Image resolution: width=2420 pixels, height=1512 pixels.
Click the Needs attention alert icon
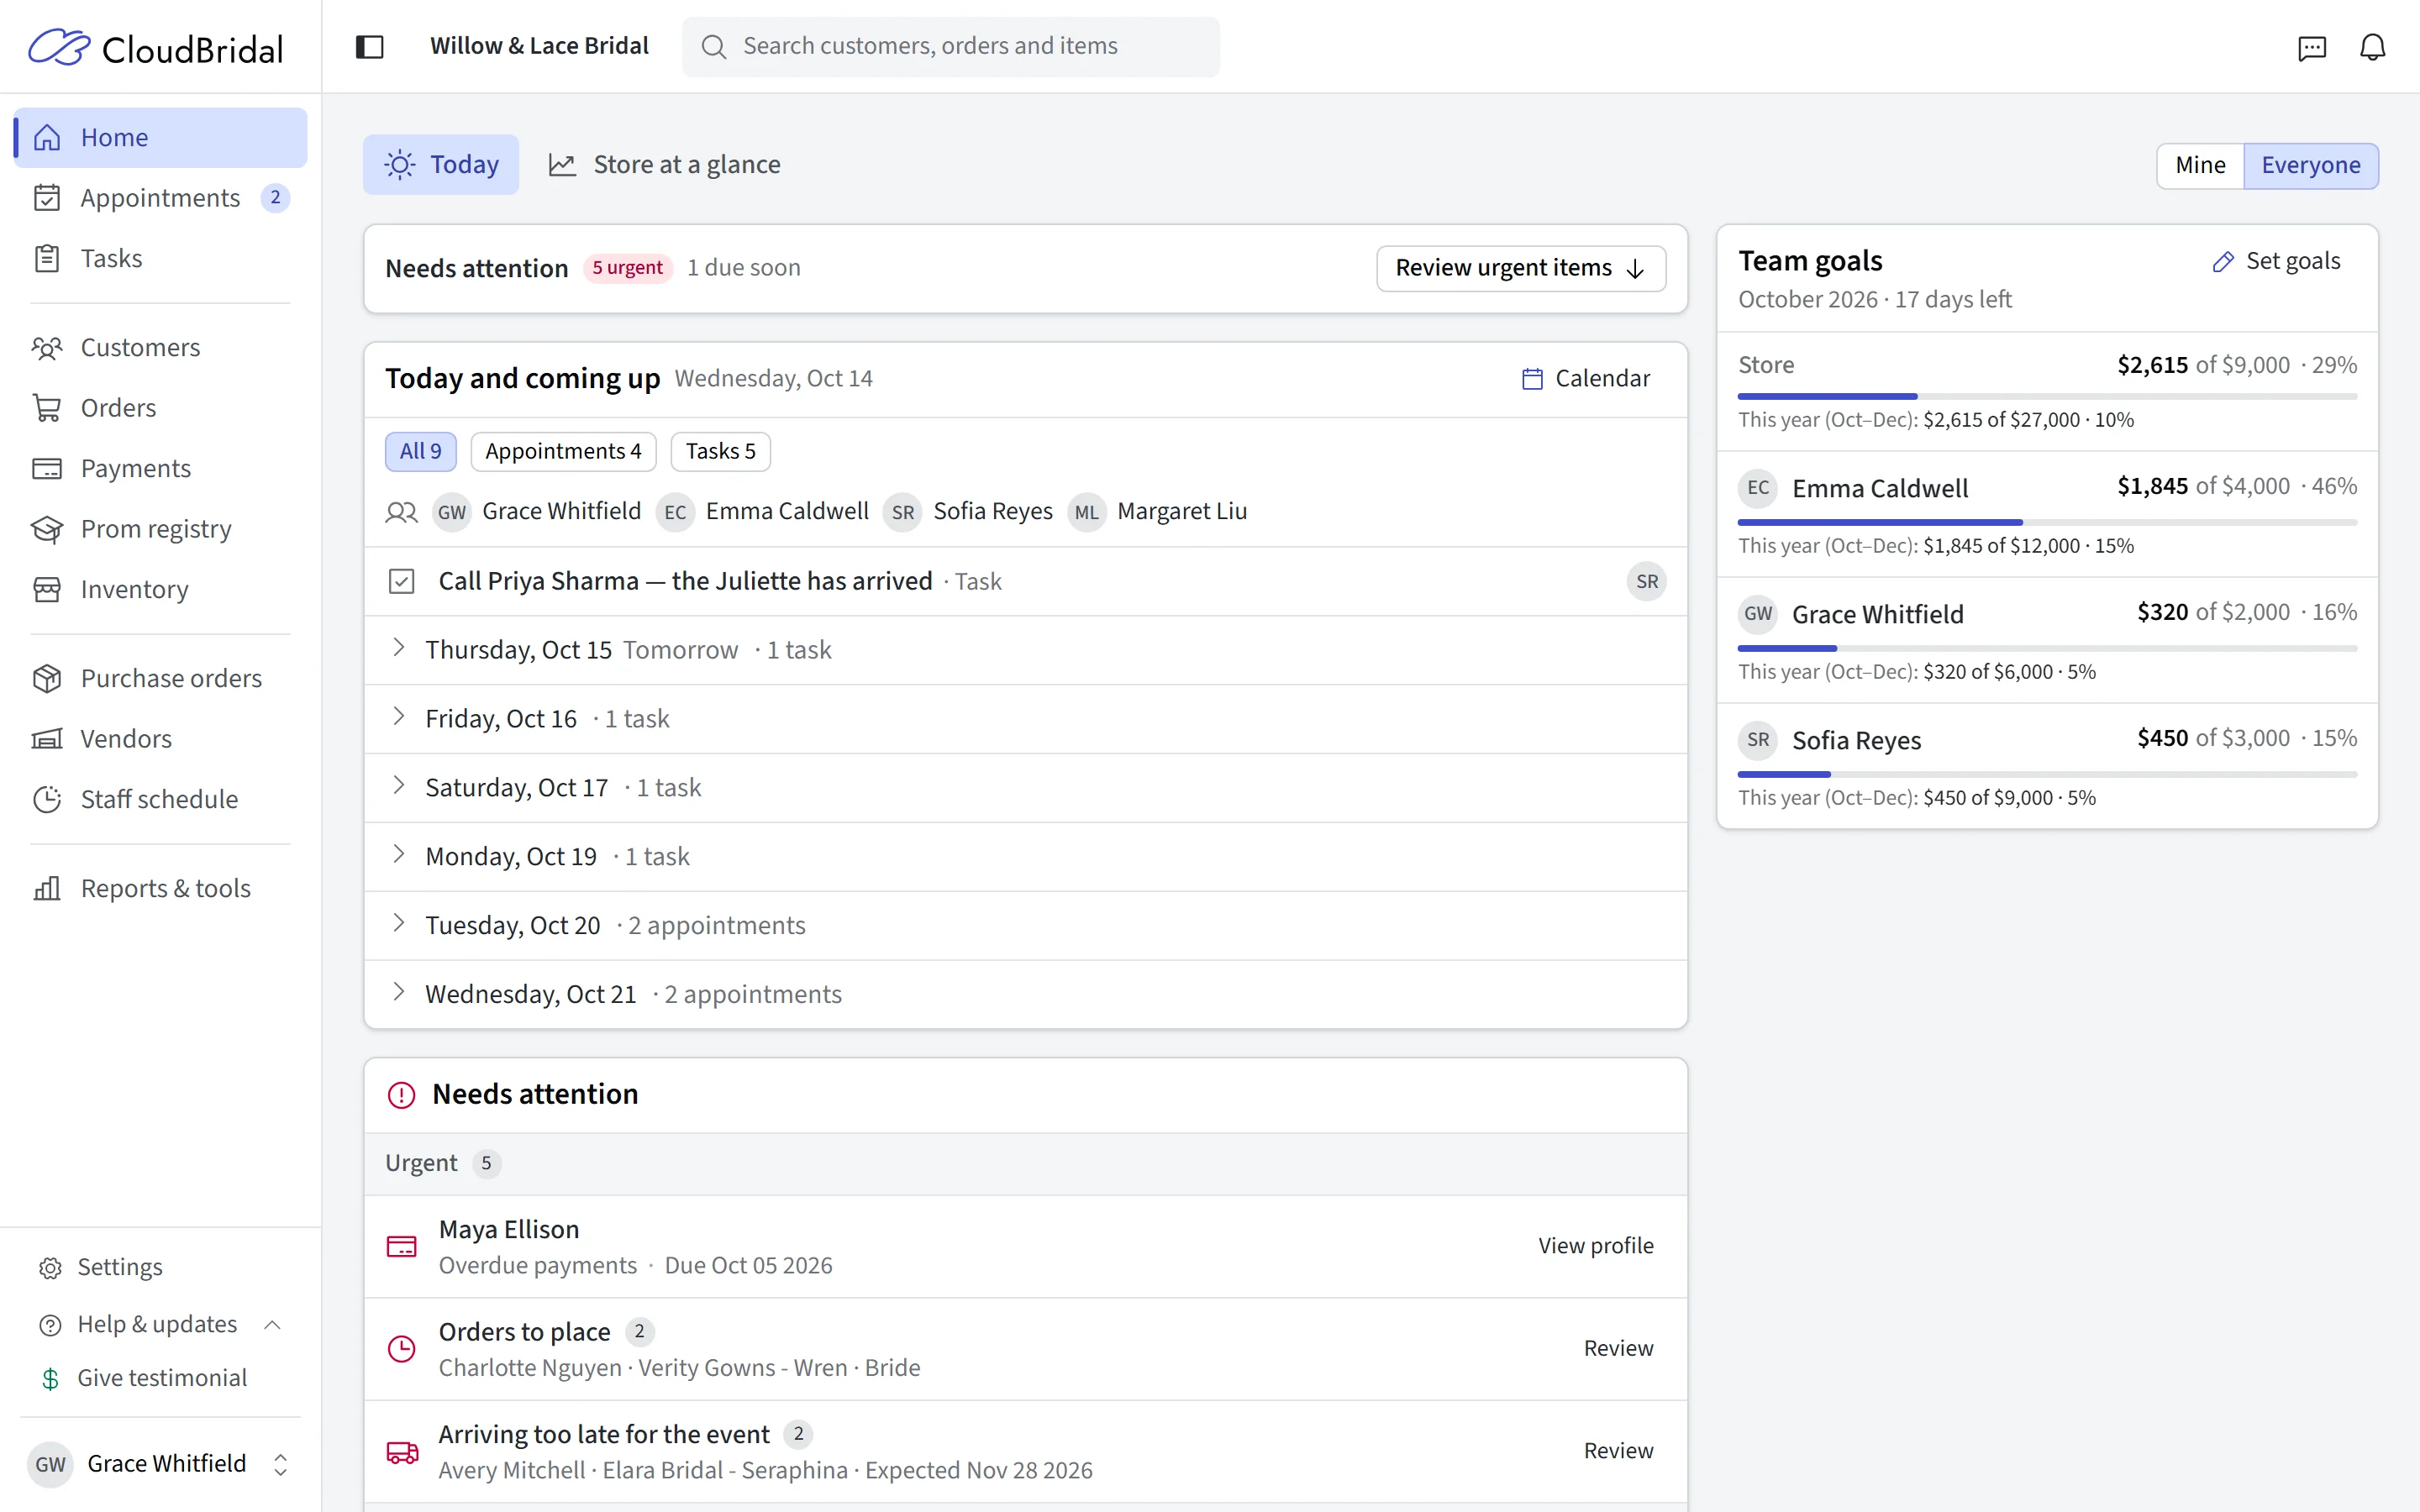point(401,1095)
